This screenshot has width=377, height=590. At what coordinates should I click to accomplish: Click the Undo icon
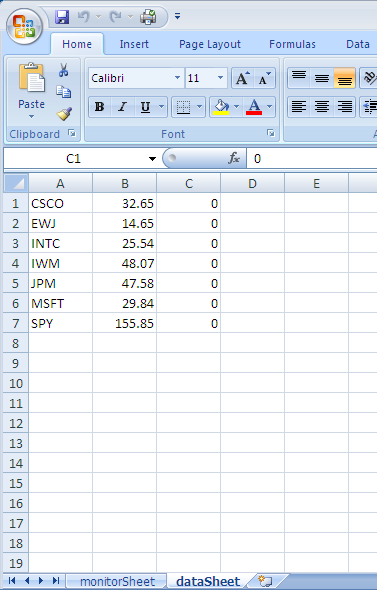tap(84, 17)
